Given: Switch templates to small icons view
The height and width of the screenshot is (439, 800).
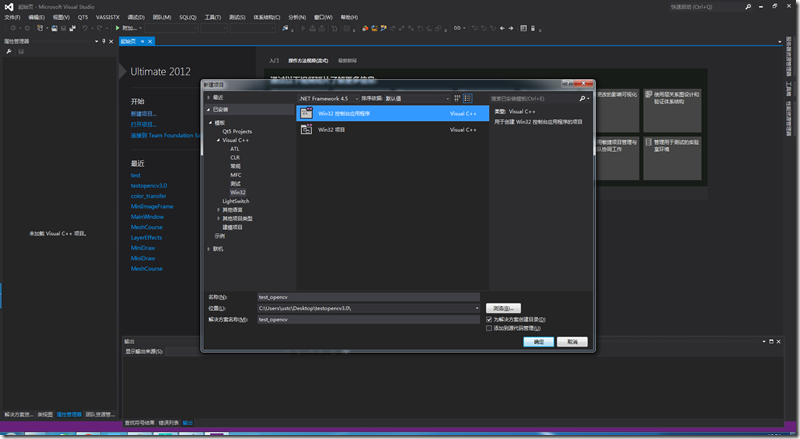Looking at the screenshot, I should (x=457, y=98).
